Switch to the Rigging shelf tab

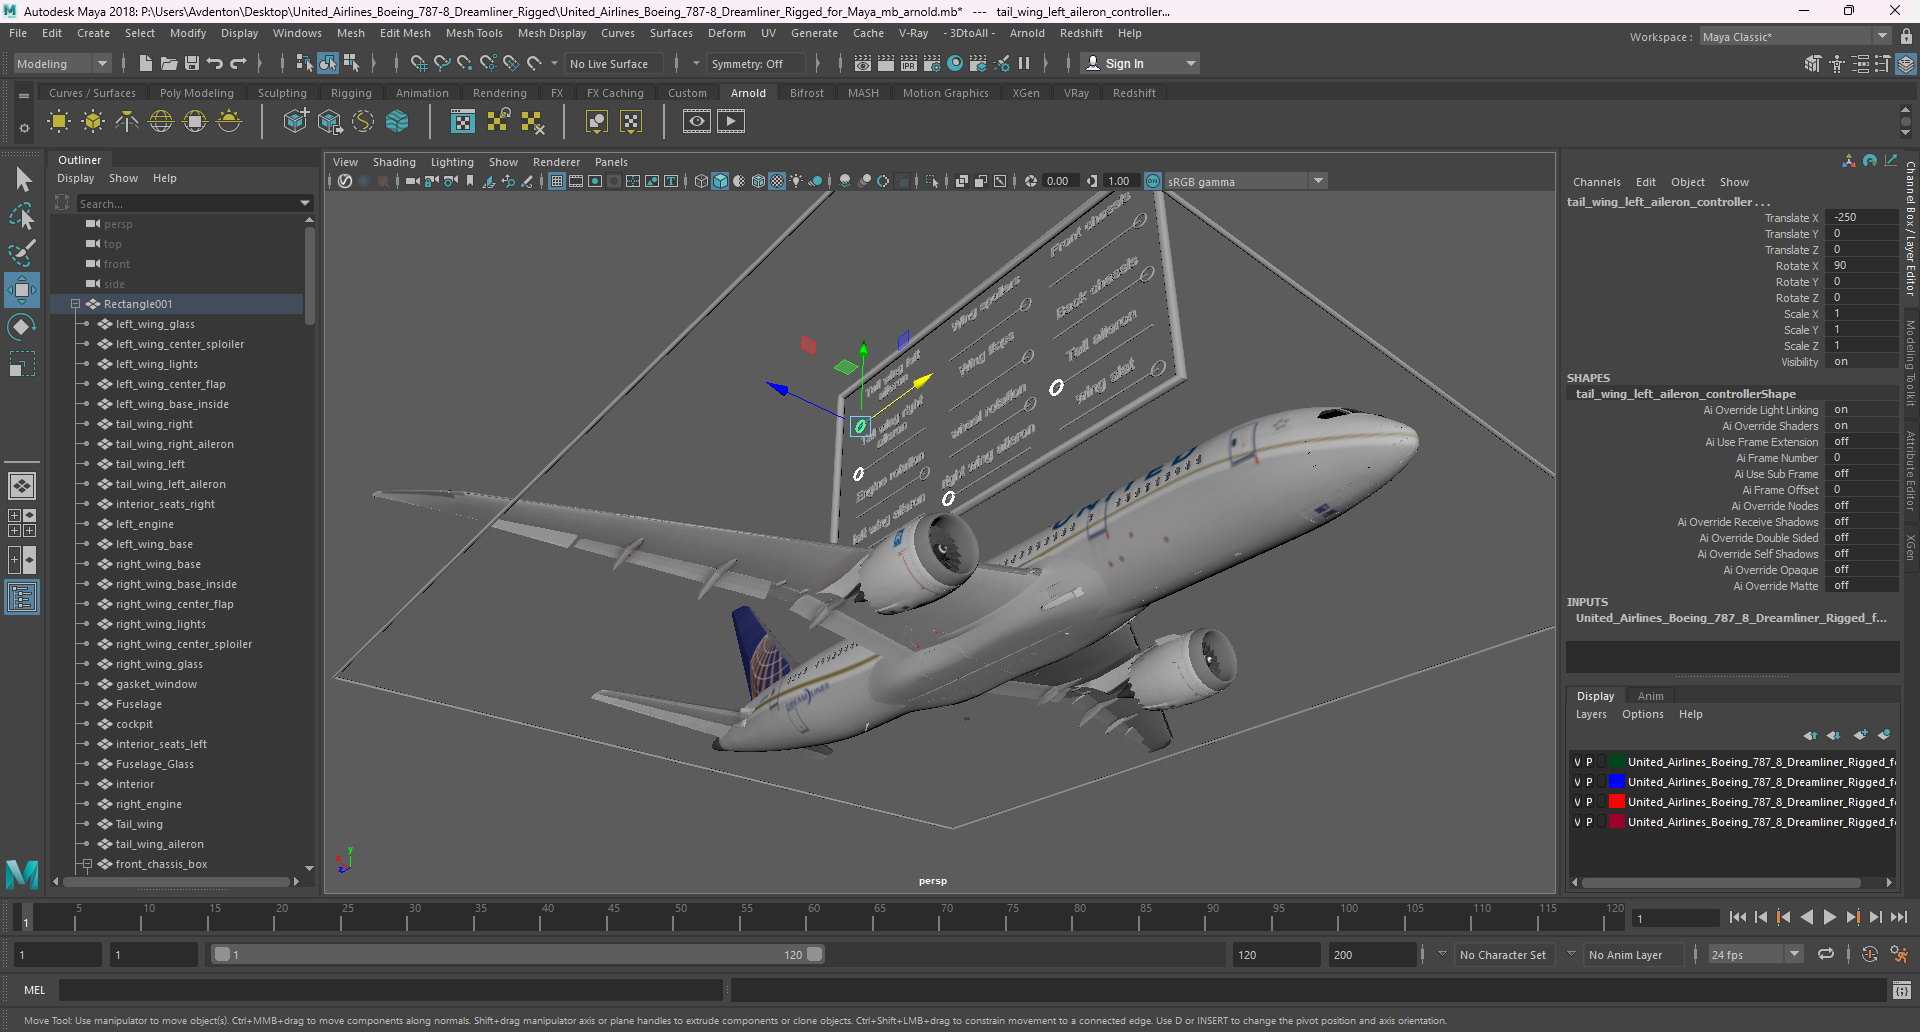351,93
